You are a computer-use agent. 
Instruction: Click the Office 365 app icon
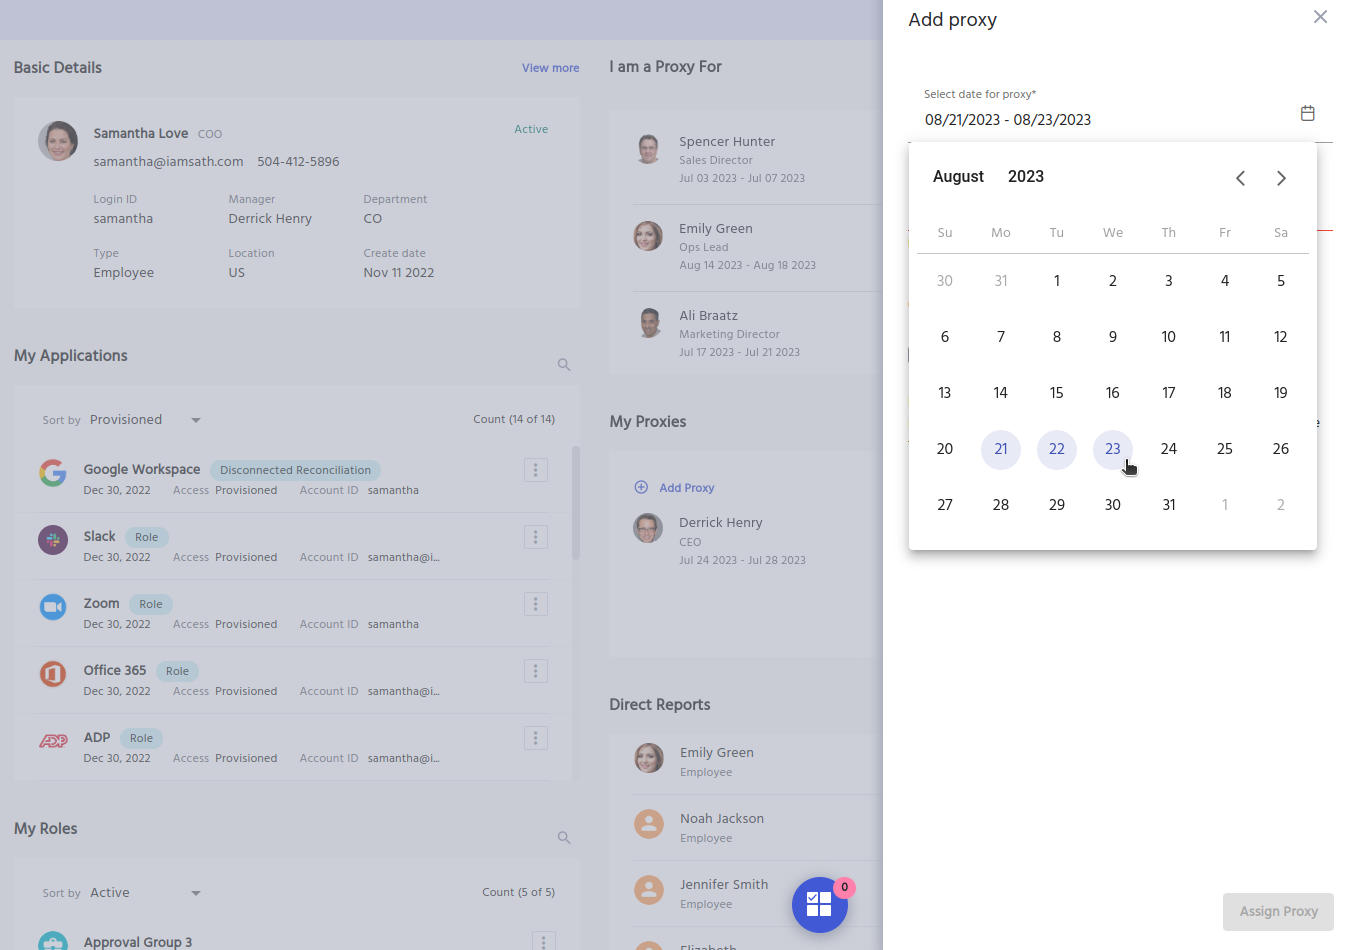(x=53, y=674)
